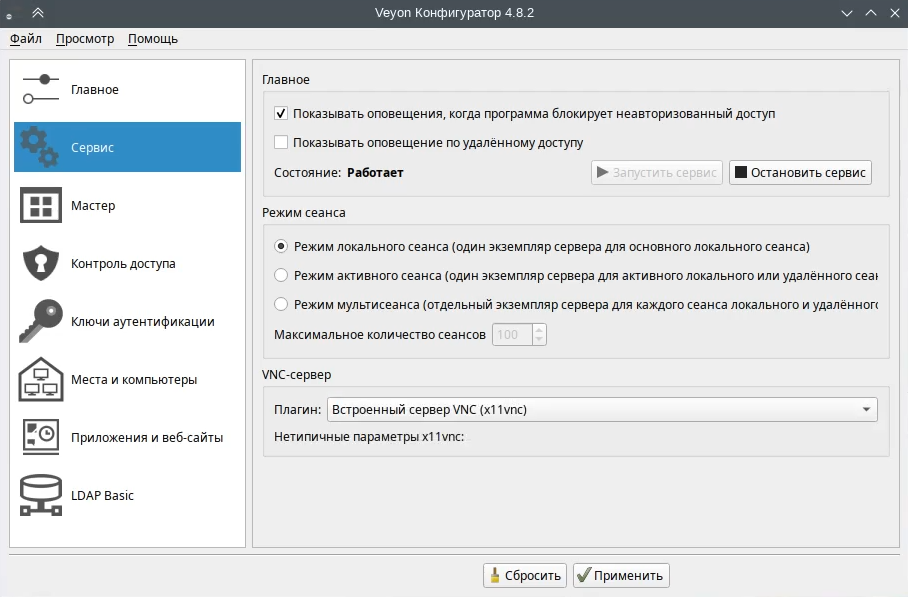908x597 pixels.
Task: Click the Максимальное количество сеансов label
Action: [380, 335]
